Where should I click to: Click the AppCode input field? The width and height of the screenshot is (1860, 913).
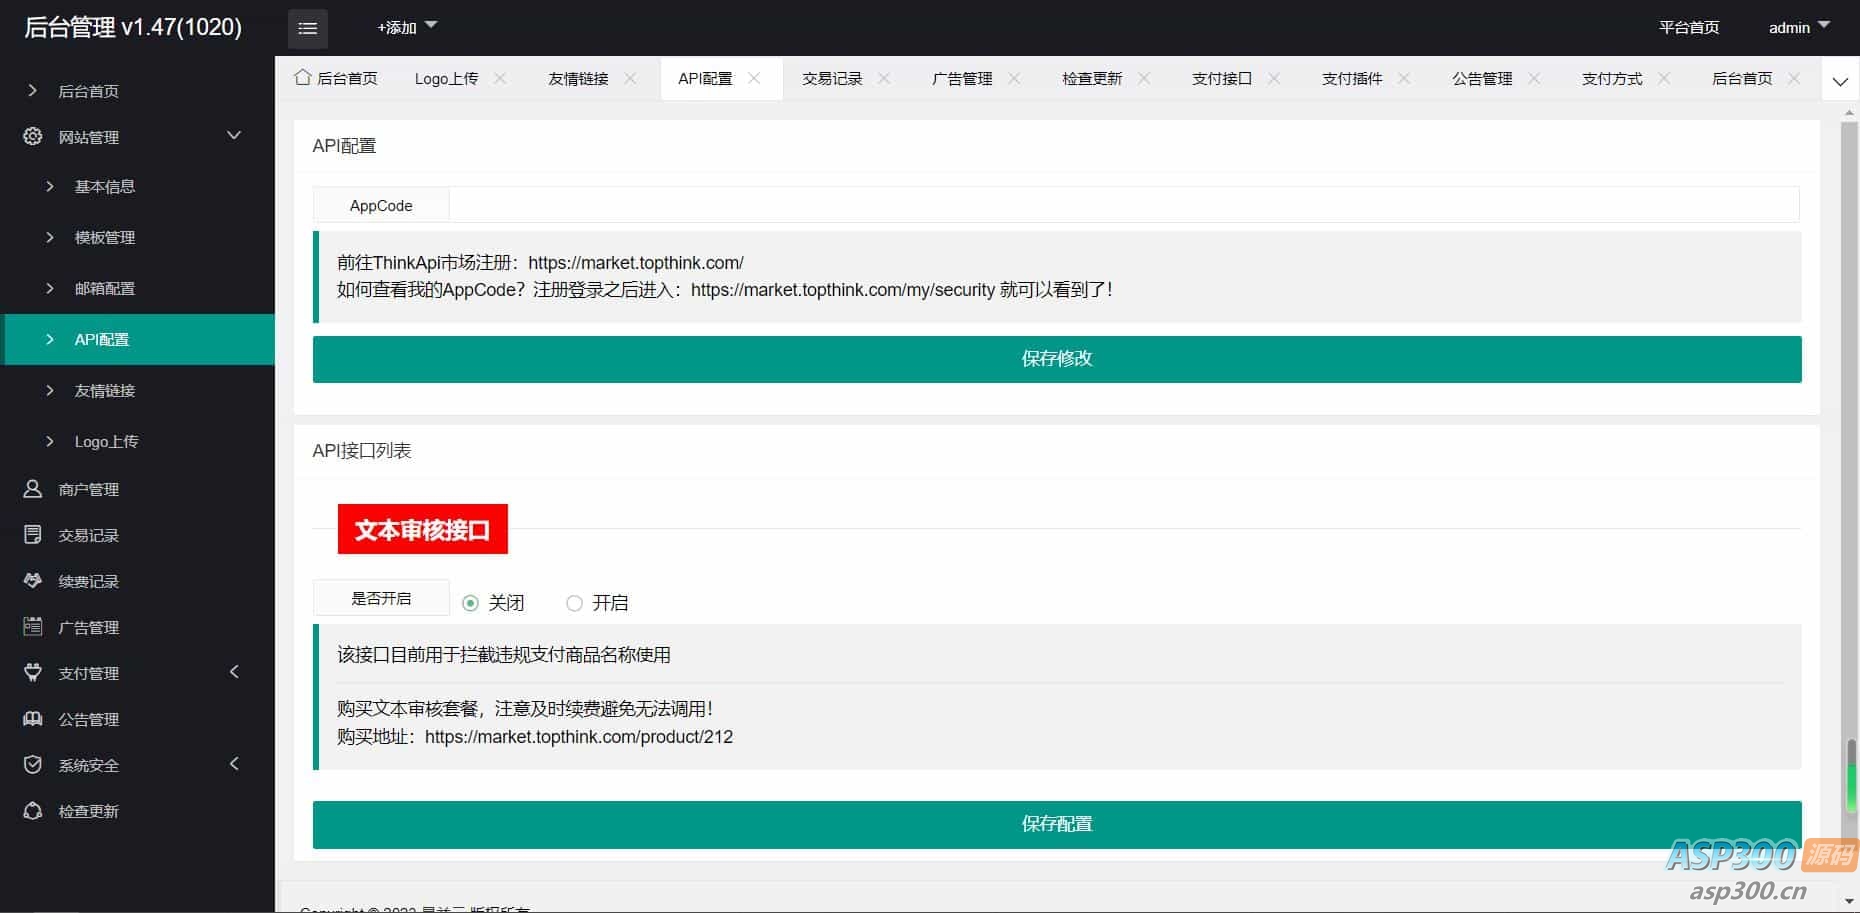(x=1123, y=205)
